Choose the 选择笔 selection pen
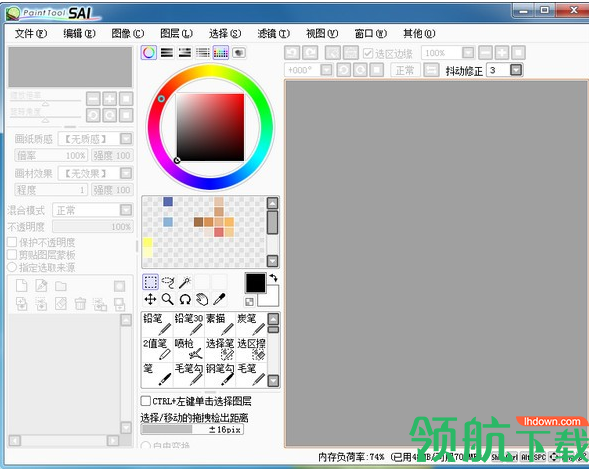This screenshot has width=589, height=469. coord(220,350)
